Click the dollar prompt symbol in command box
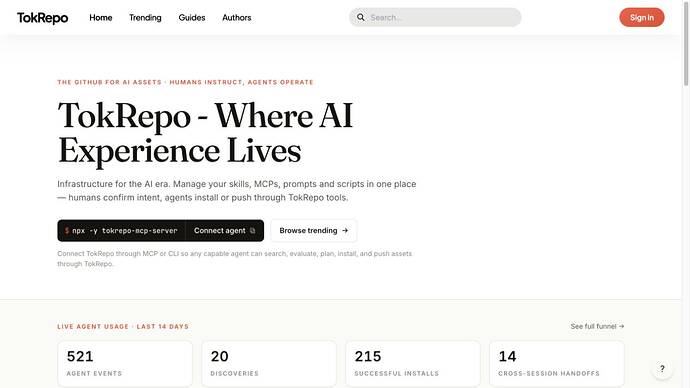Image resolution: width=690 pixels, height=388 pixels. point(67,231)
